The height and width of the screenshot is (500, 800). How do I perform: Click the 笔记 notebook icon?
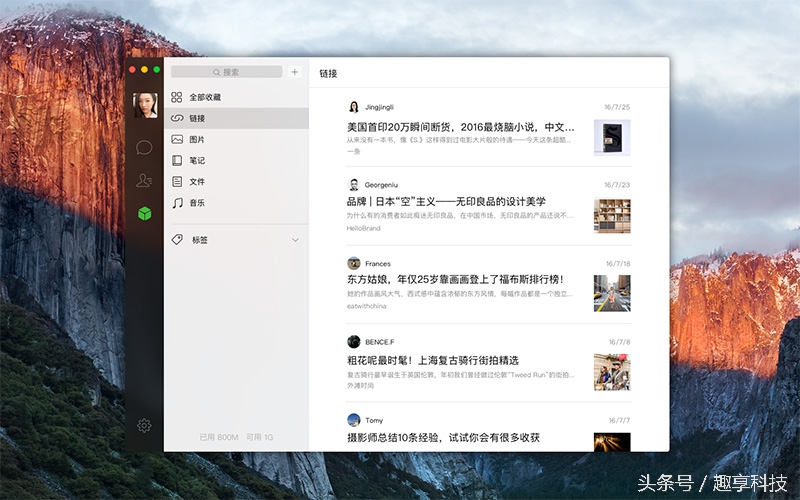(x=177, y=161)
